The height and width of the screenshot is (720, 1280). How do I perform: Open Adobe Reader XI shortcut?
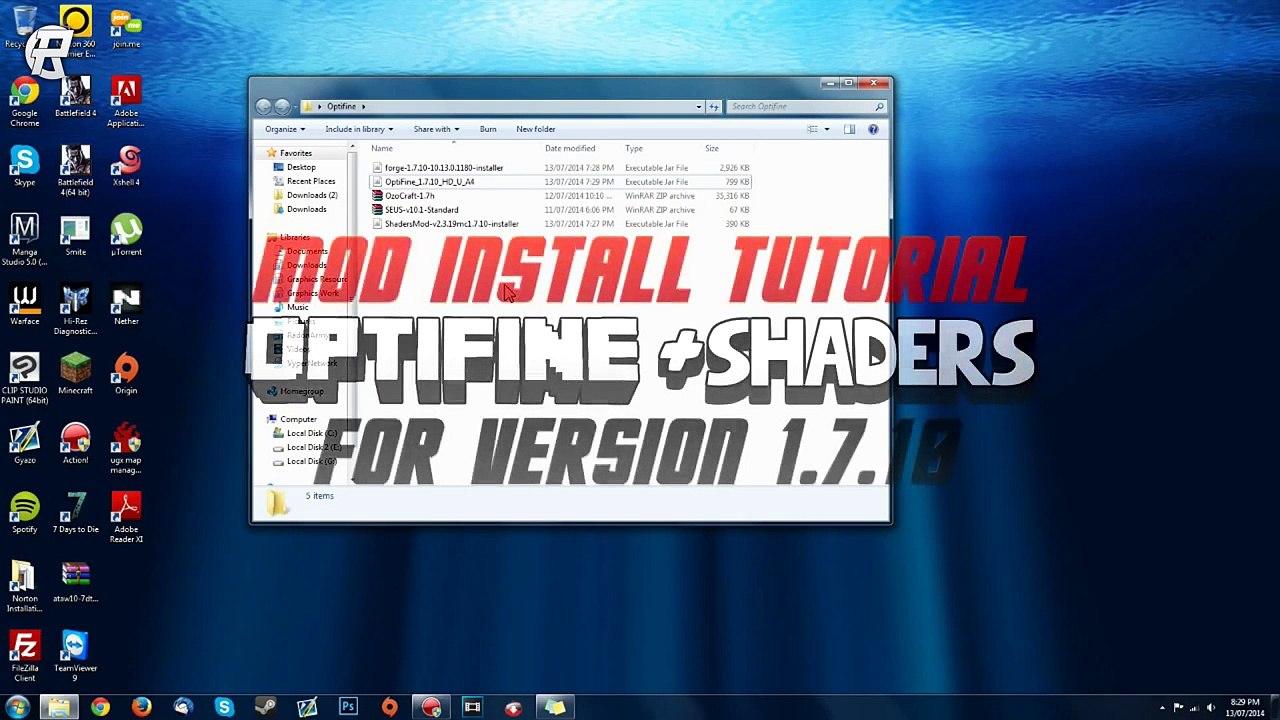point(126,517)
